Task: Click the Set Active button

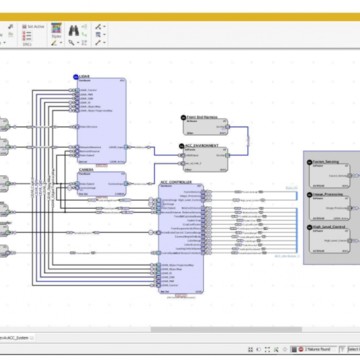Action: tap(33, 26)
